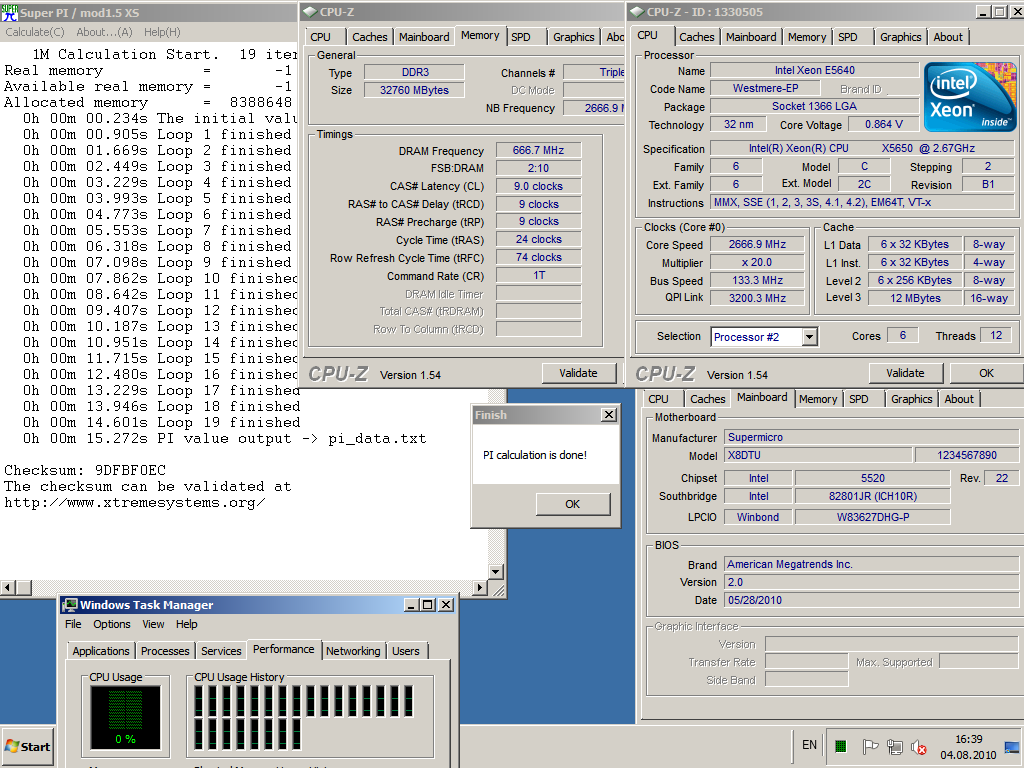Click the CPU-Z ID 1330505 title icon

click(637, 12)
